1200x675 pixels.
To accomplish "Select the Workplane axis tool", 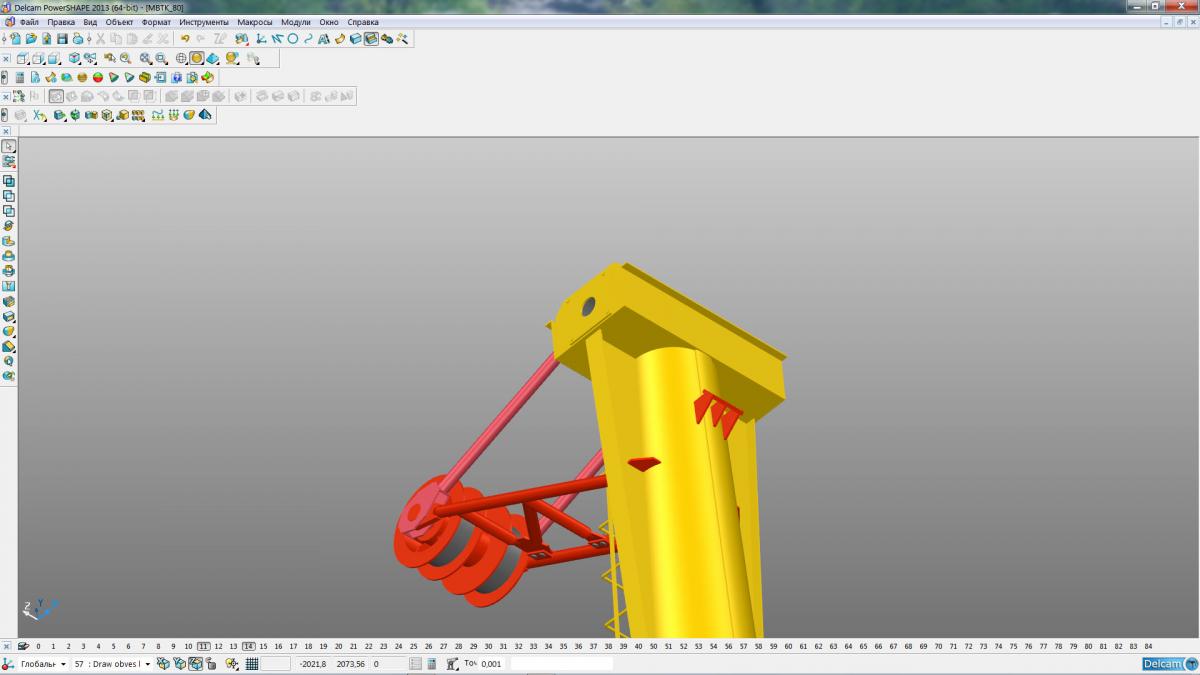I will click(260, 39).
